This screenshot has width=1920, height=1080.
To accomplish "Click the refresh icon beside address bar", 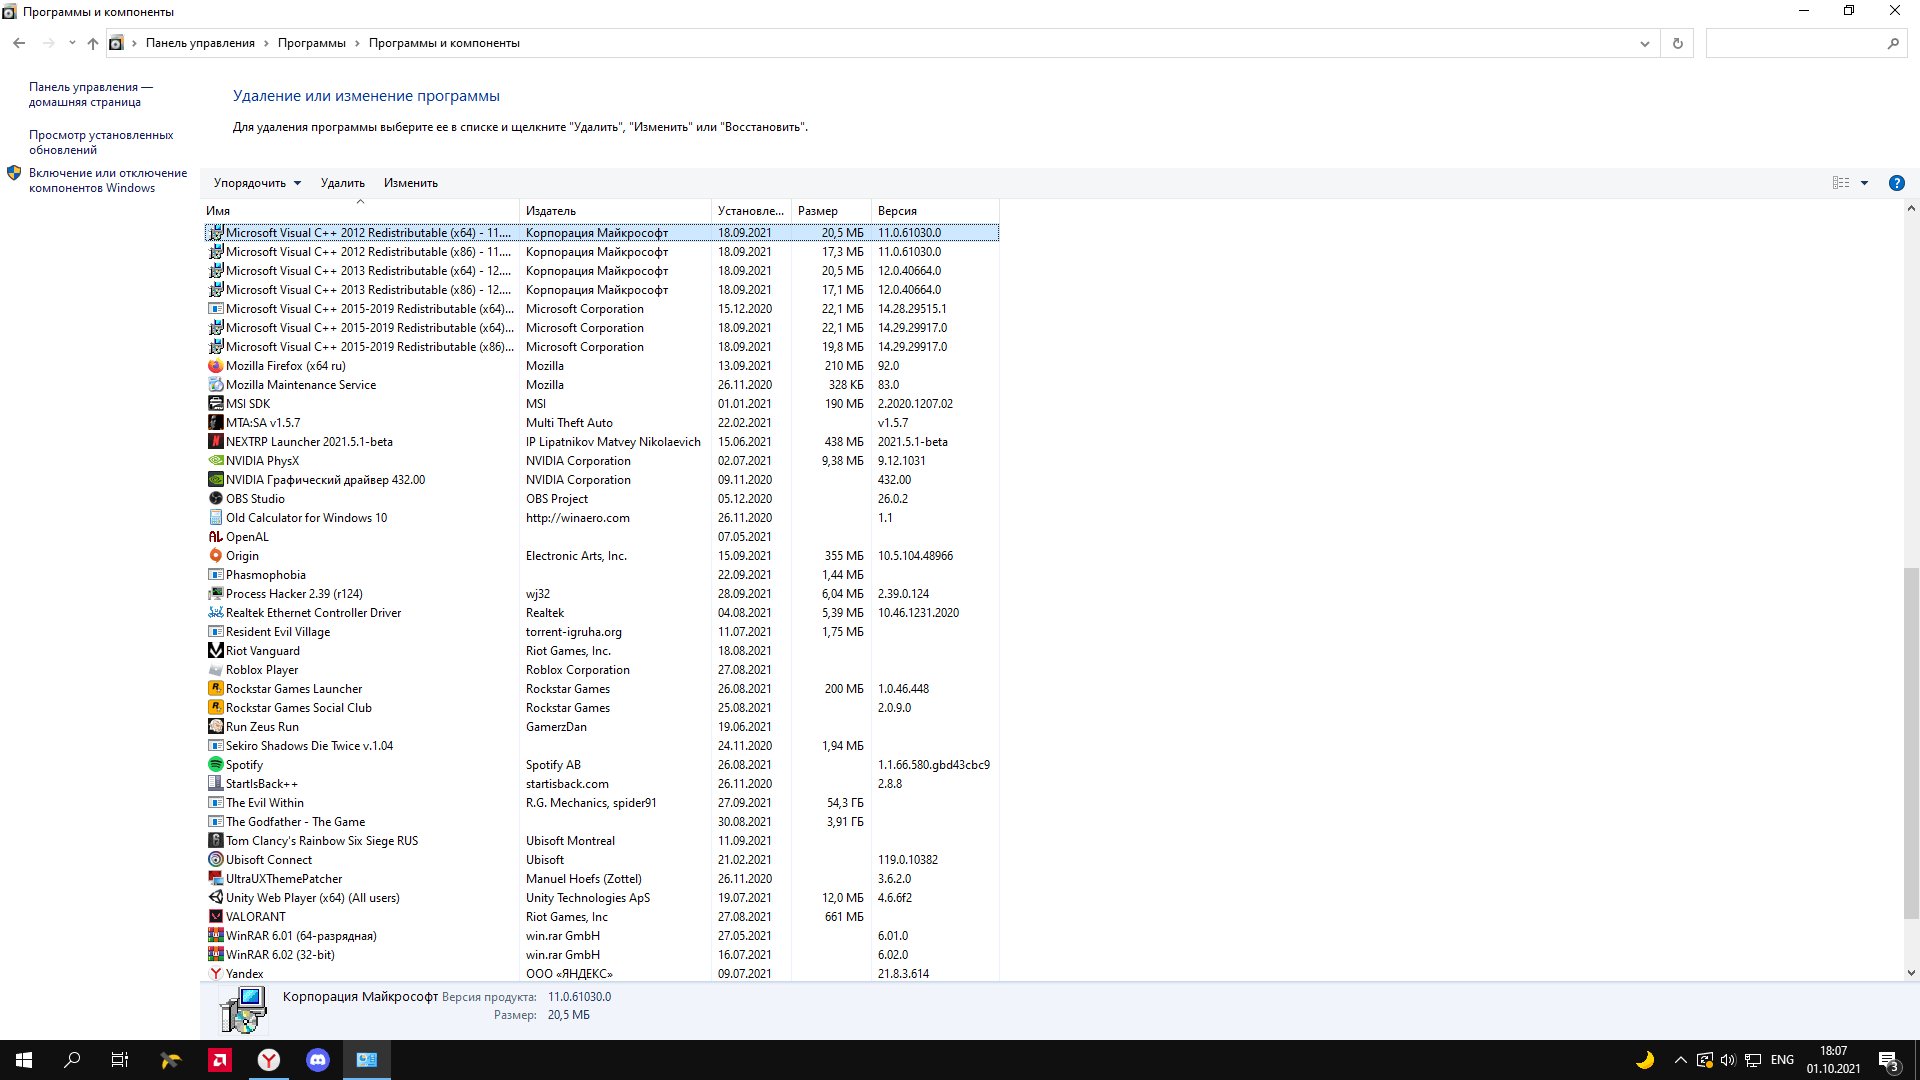I will [x=1677, y=43].
